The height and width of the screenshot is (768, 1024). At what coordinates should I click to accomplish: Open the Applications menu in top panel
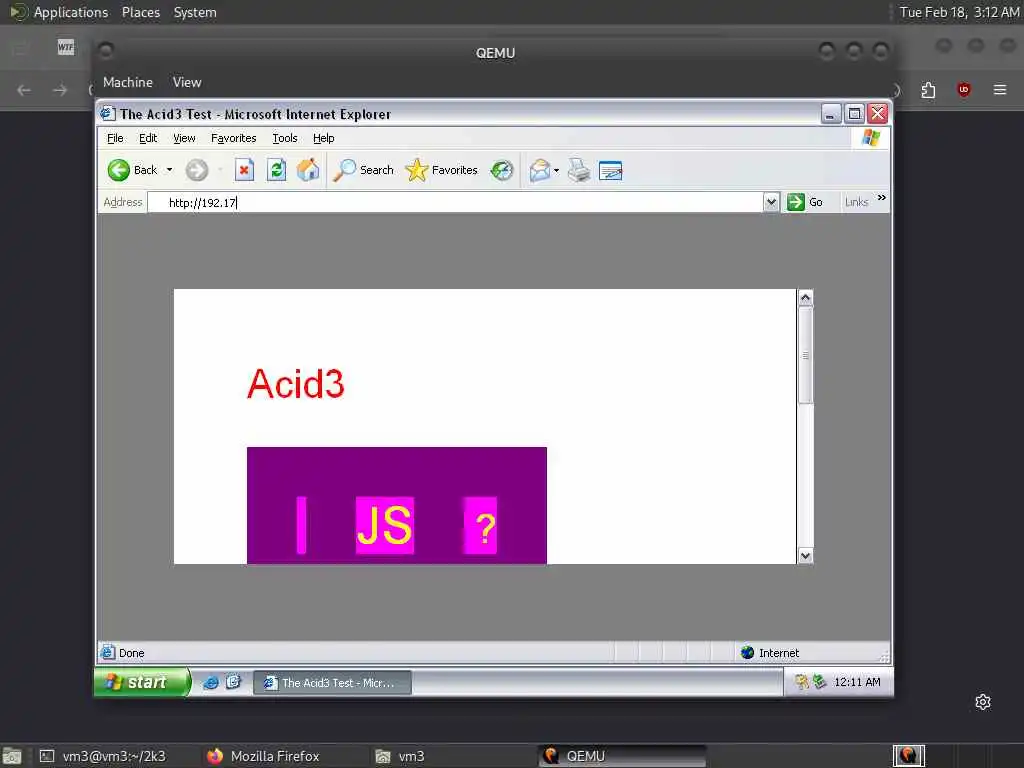point(71,12)
